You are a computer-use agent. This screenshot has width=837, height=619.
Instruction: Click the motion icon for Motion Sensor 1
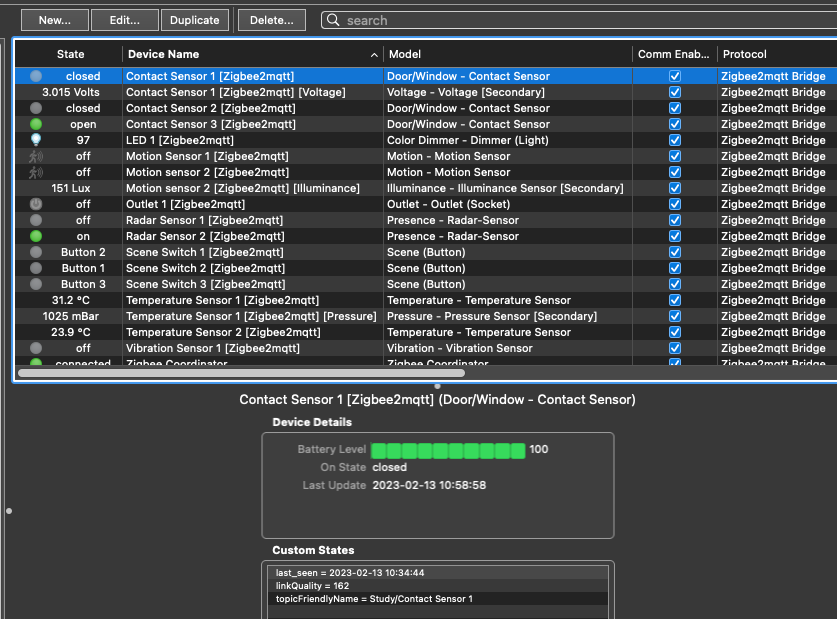[36, 156]
